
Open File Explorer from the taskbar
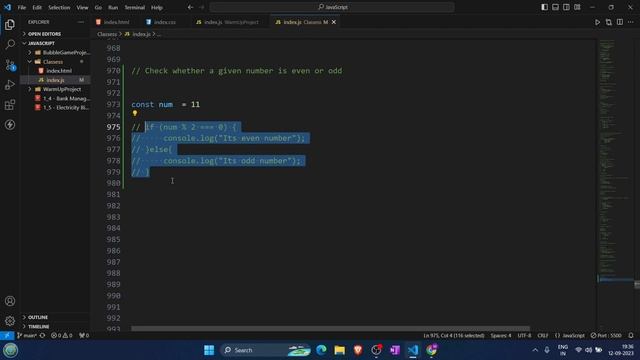pos(340,350)
